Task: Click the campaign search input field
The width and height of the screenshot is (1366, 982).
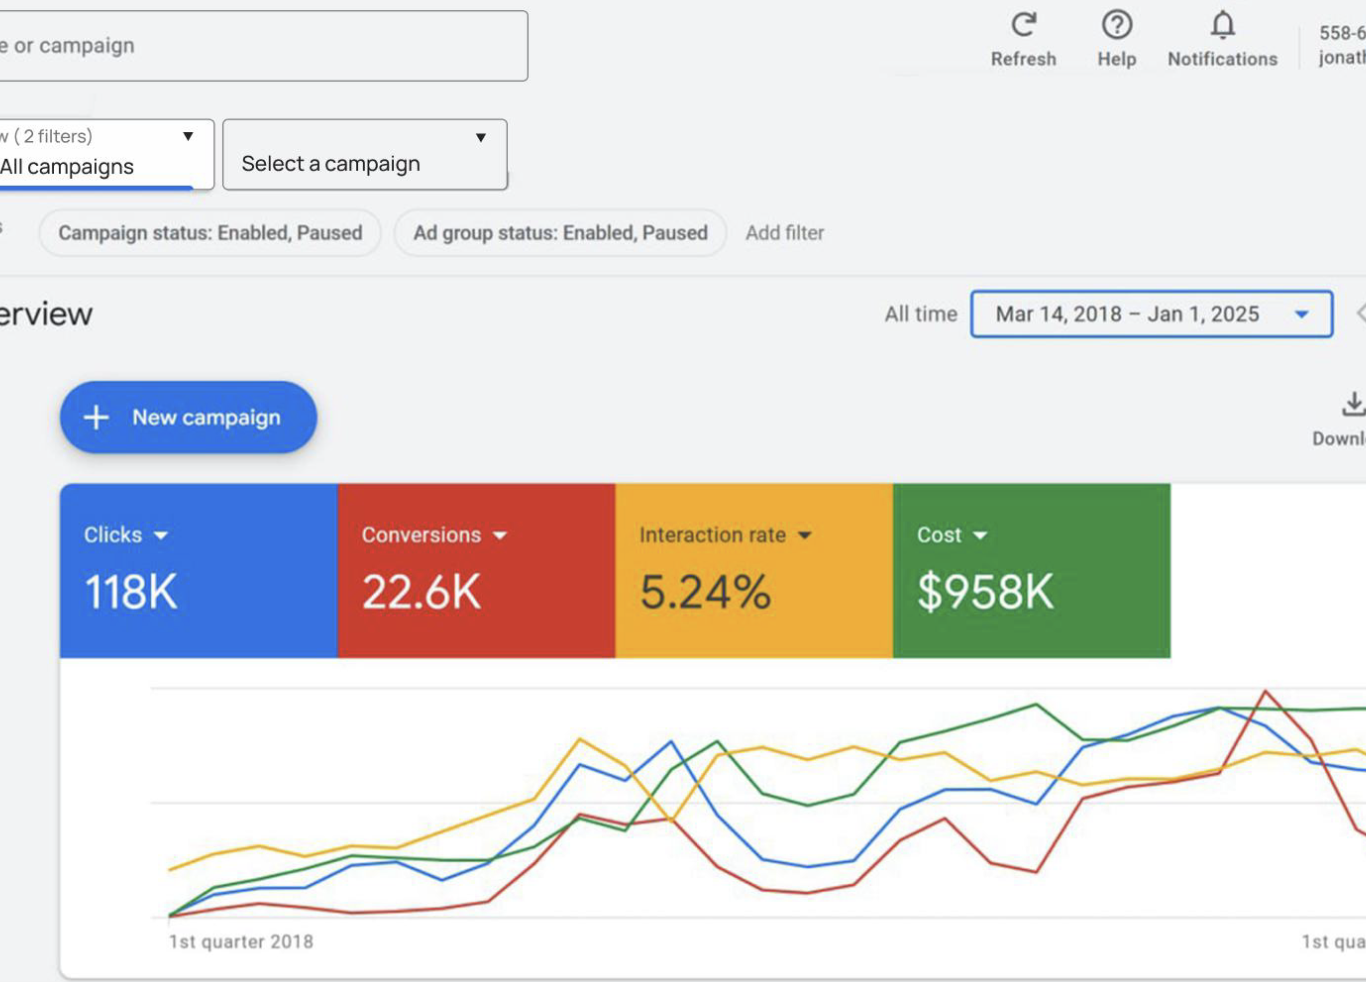Action: click(262, 46)
